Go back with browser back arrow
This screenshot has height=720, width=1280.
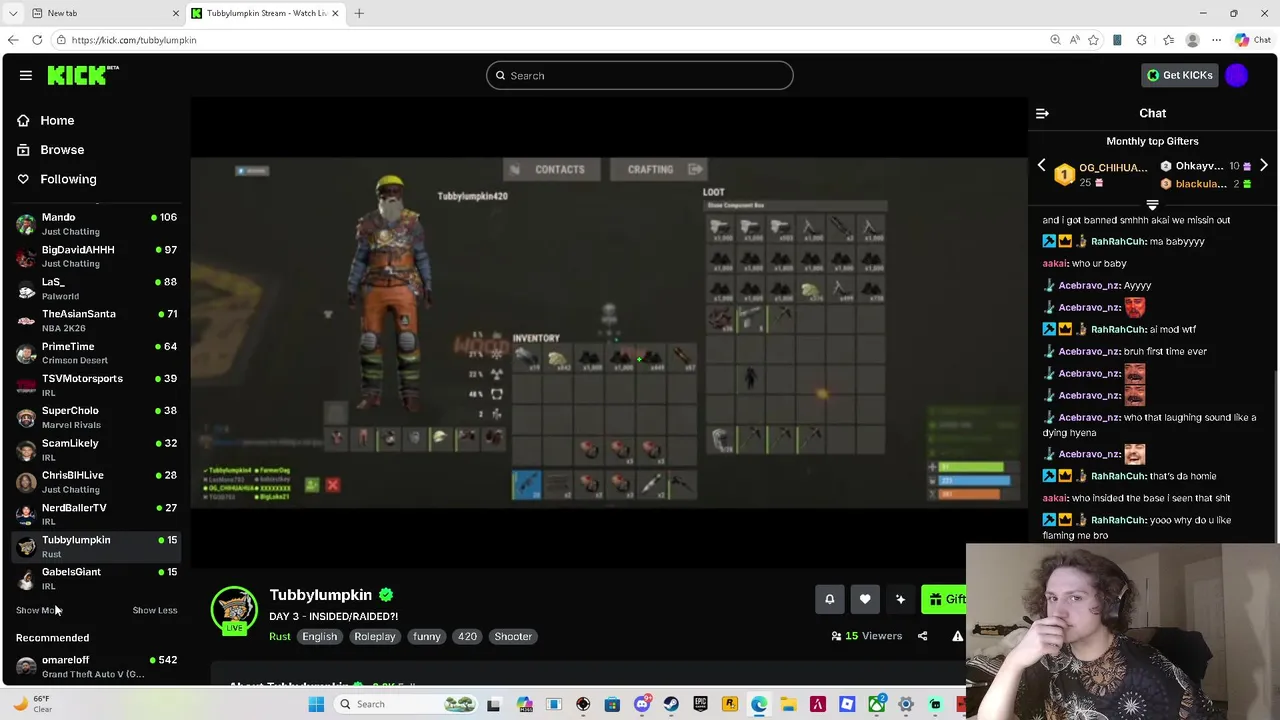click(12, 40)
